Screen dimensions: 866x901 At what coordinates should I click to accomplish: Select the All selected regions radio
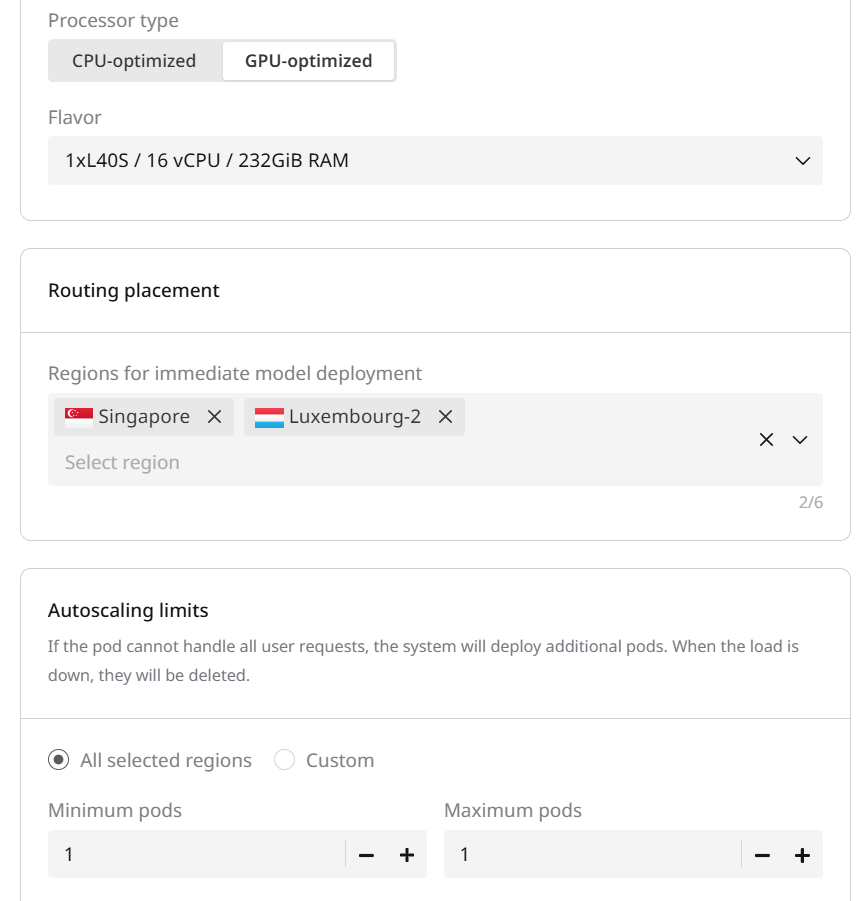(59, 760)
